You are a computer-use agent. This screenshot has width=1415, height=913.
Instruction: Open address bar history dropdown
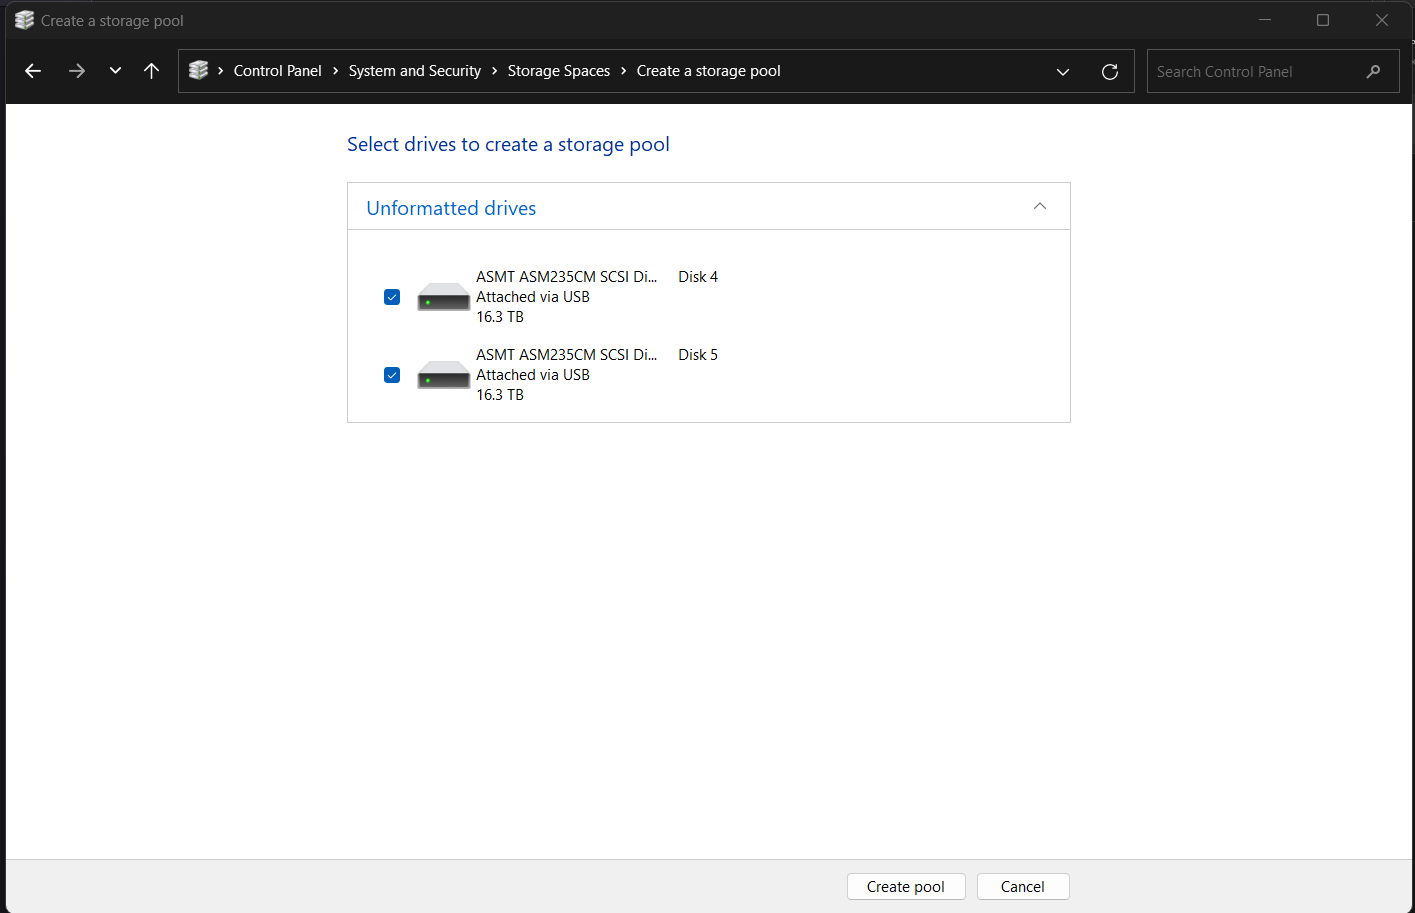point(1062,72)
